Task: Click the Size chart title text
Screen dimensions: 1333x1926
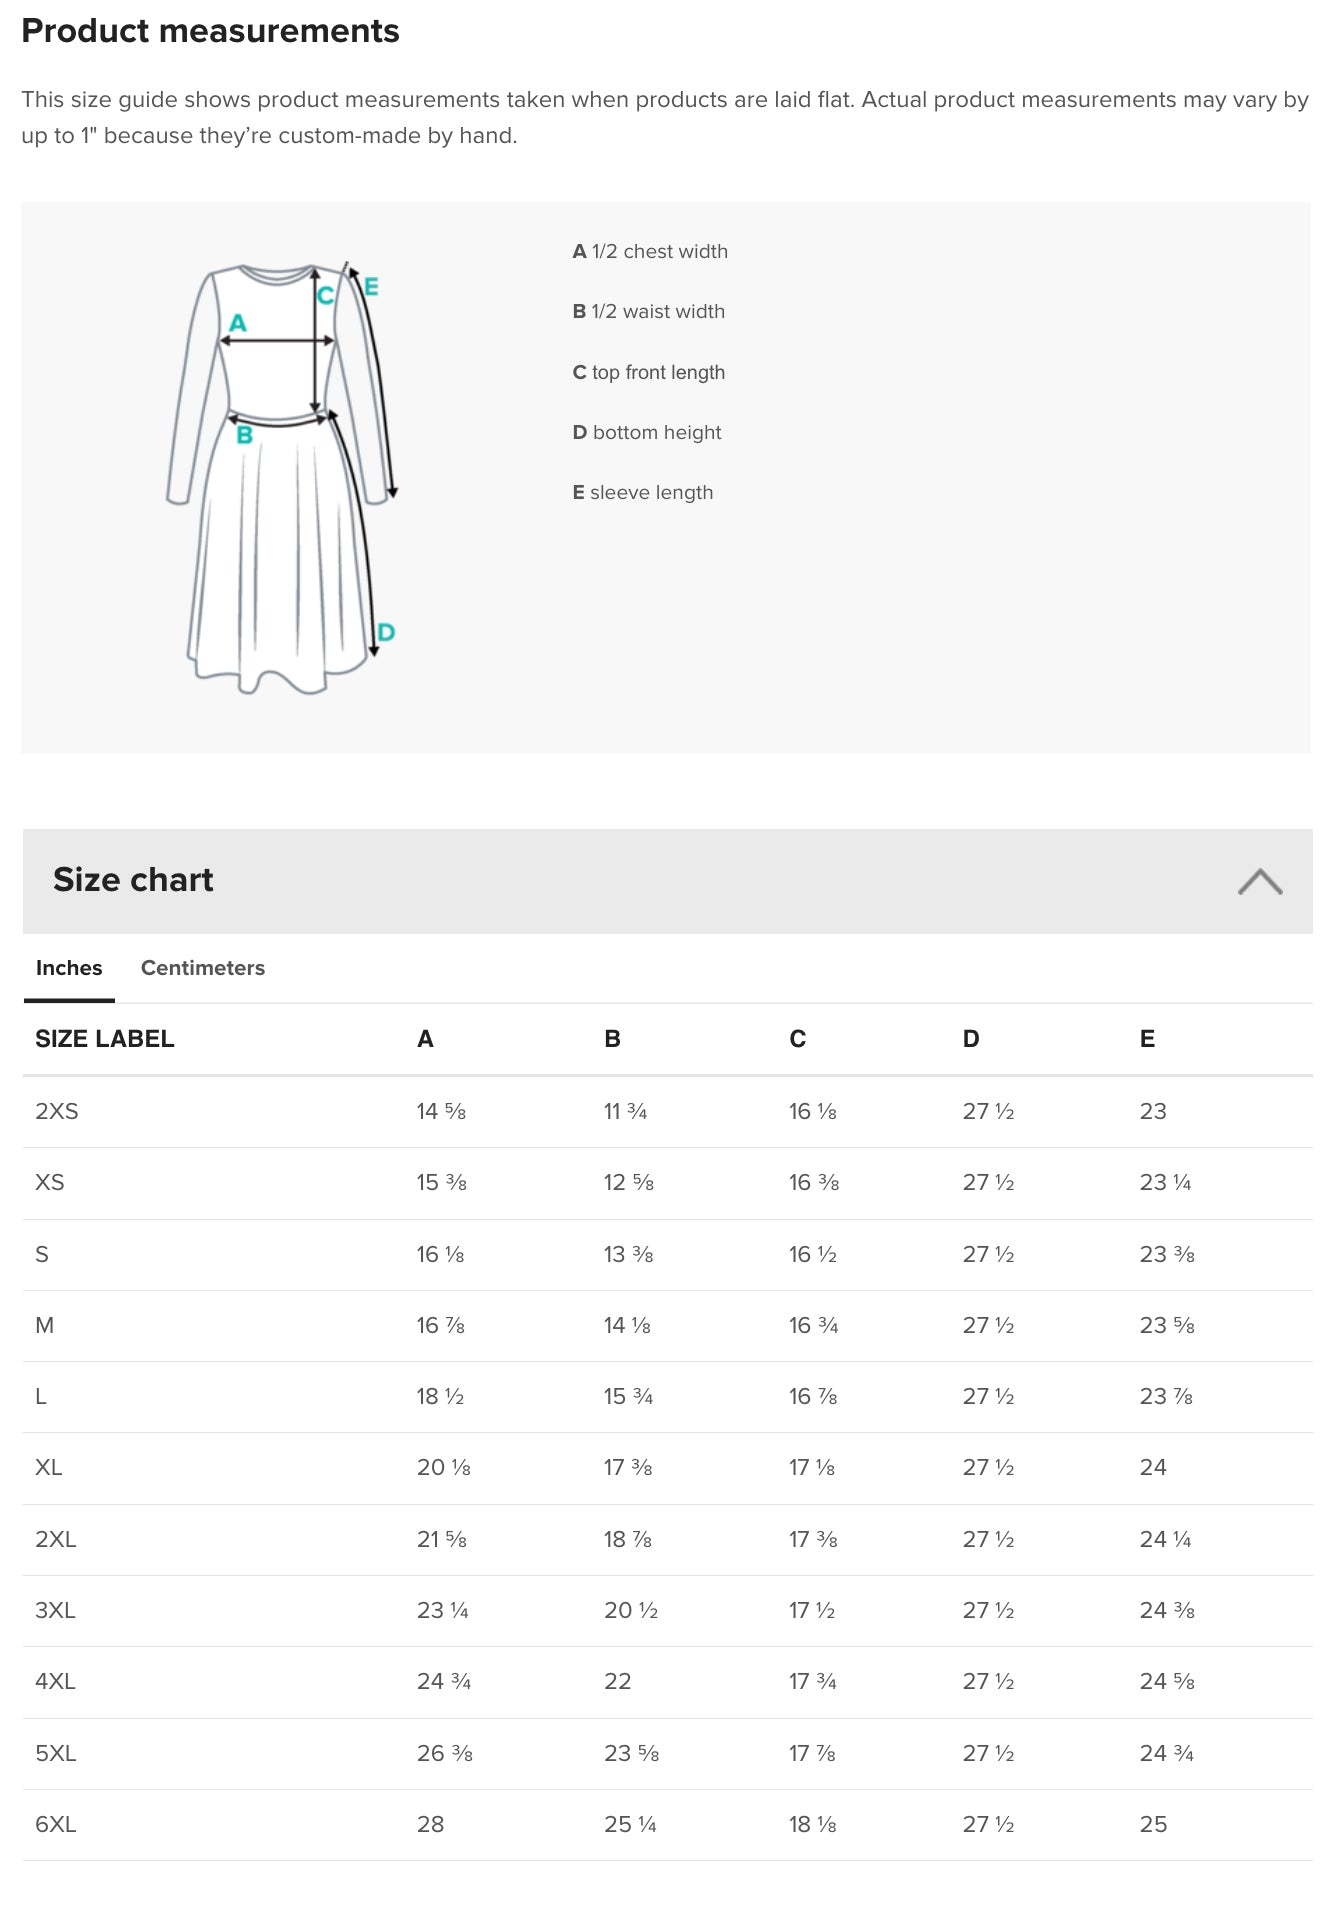Action: click(x=133, y=880)
